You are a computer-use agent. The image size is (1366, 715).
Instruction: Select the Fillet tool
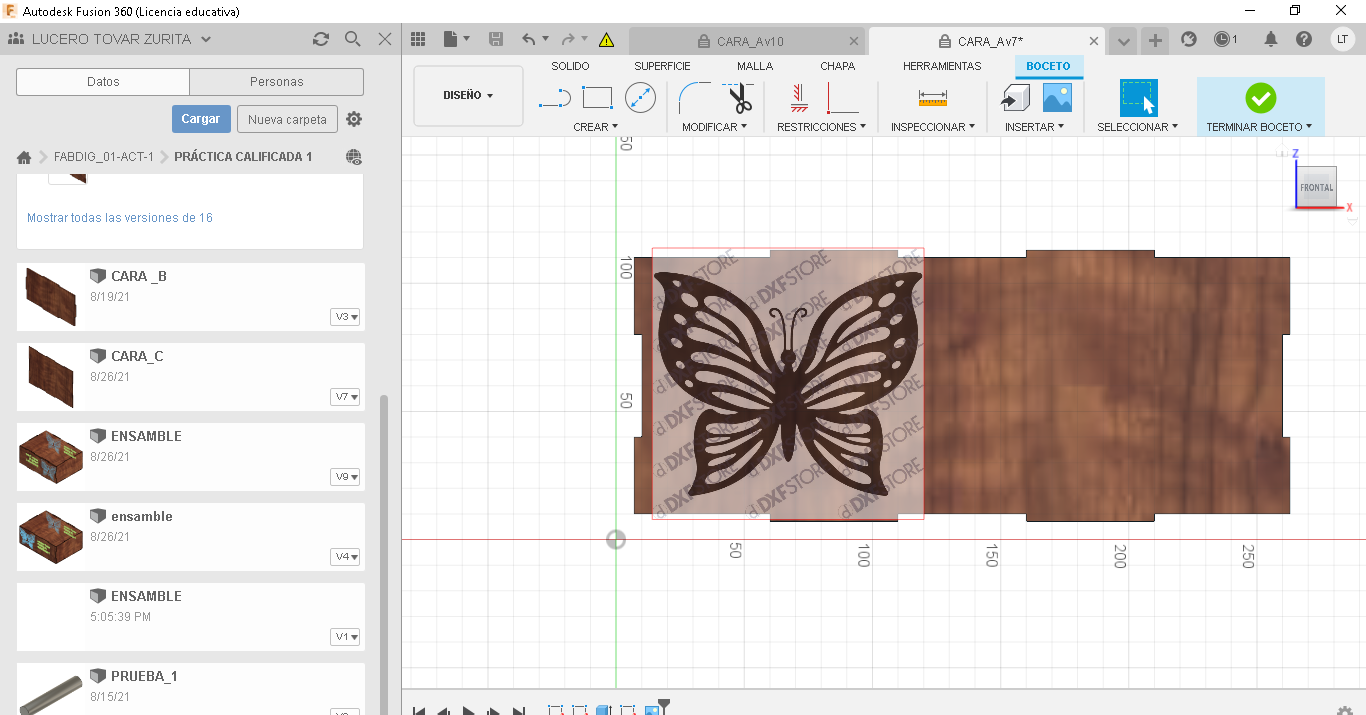click(x=693, y=98)
